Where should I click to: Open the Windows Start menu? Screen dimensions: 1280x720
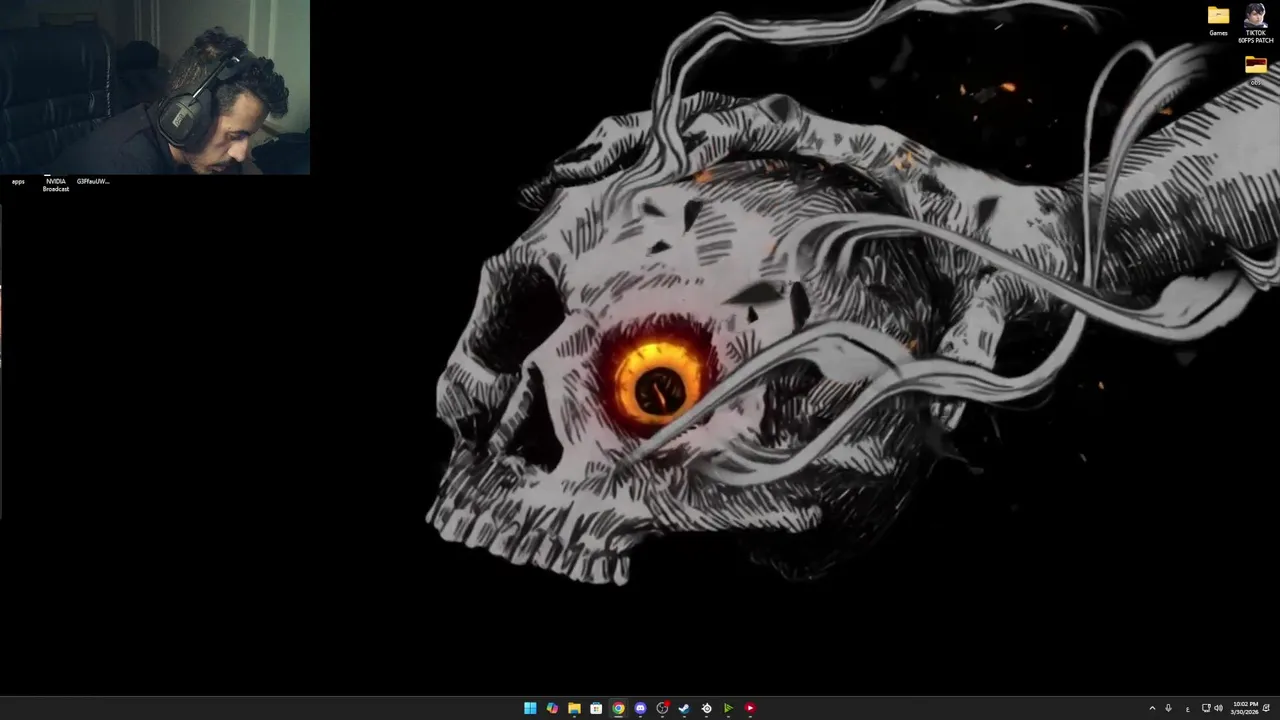[x=530, y=708]
